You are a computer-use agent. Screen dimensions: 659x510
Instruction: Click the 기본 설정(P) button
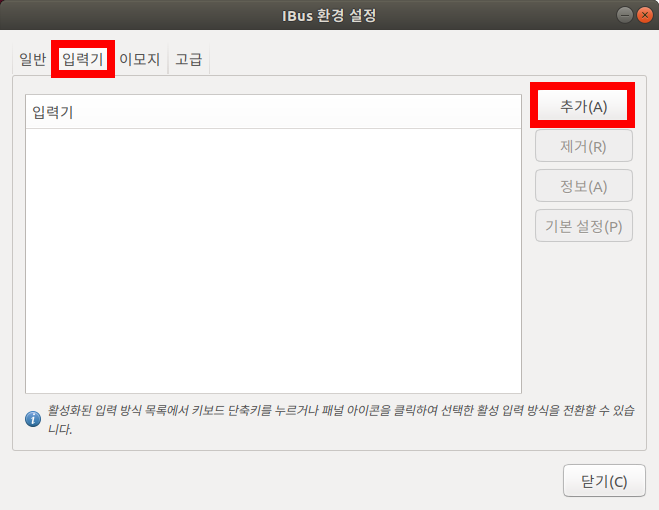(583, 226)
